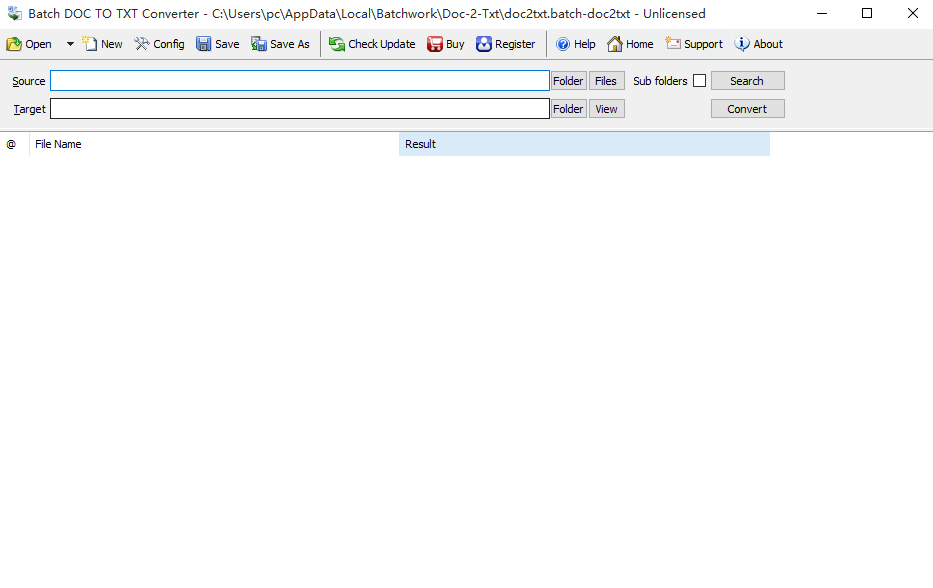Open the Support option
The width and height of the screenshot is (933, 588).
(x=694, y=44)
